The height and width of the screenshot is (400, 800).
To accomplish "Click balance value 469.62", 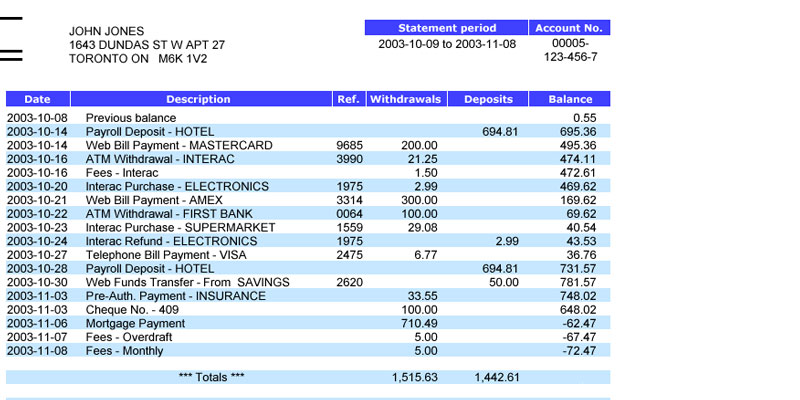I will 578,187.
